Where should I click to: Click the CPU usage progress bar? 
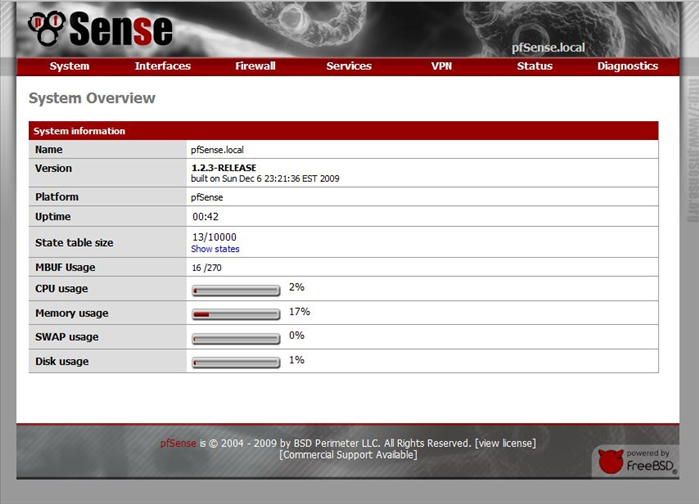click(236, 291)
